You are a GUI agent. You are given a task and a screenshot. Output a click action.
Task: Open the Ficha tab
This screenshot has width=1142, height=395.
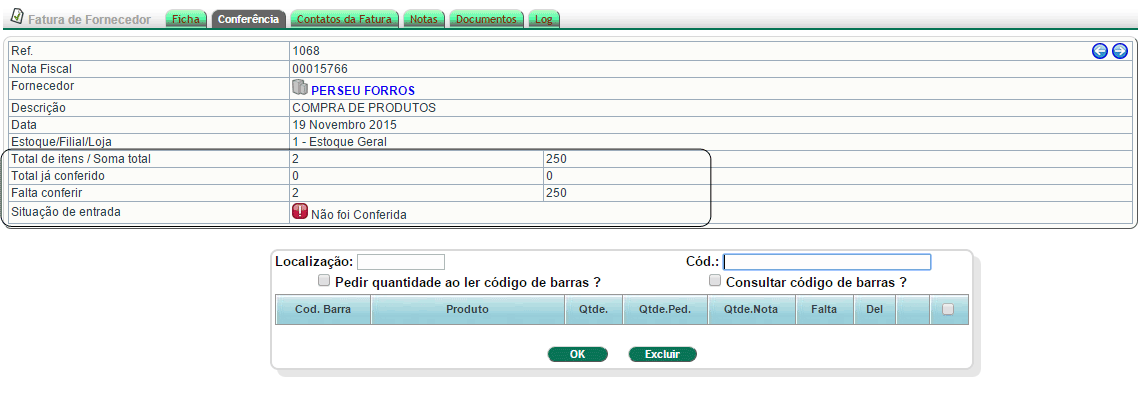pyautogui.click(x=186, y=20)
